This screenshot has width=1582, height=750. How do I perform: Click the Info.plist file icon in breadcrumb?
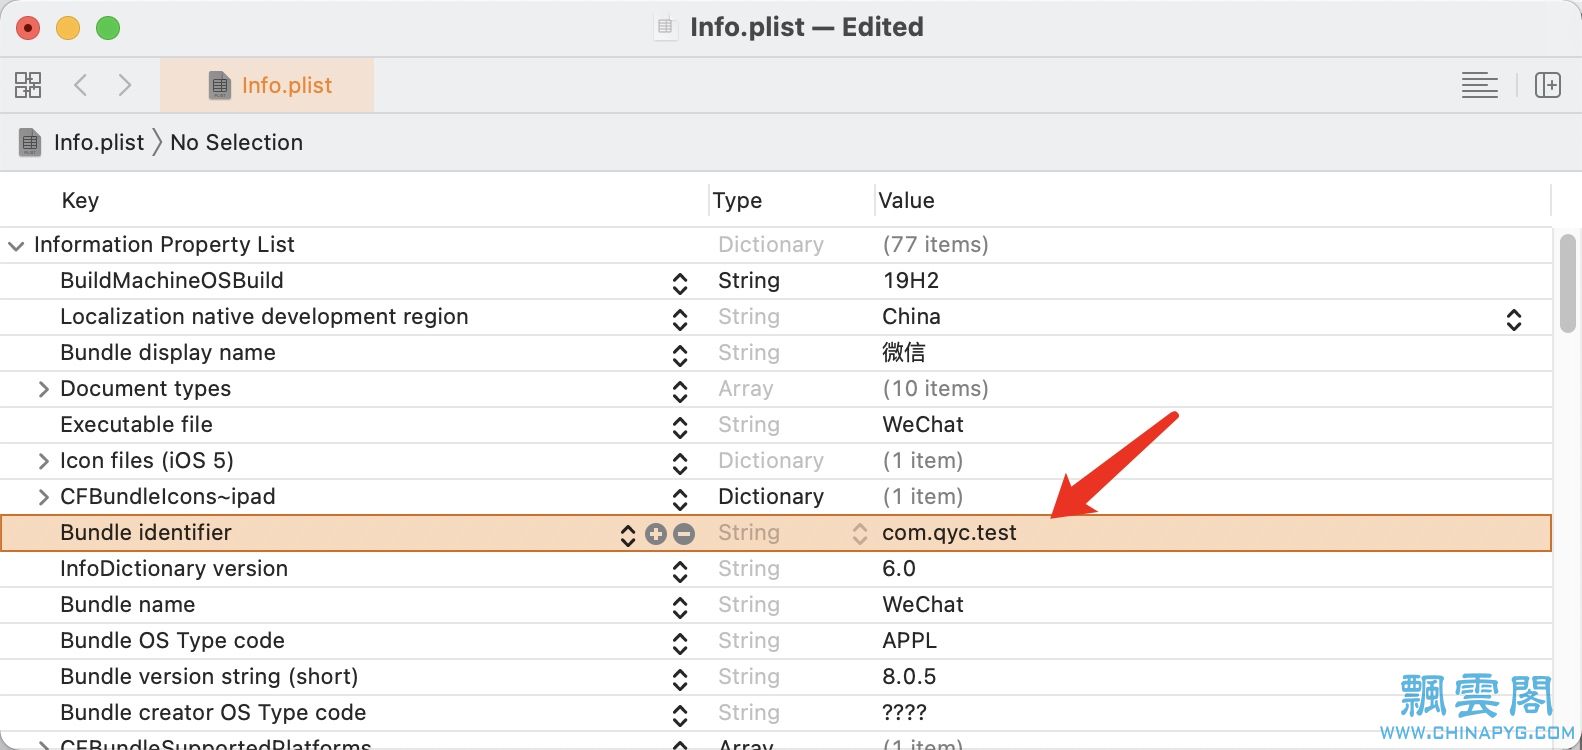pos(30,142)
